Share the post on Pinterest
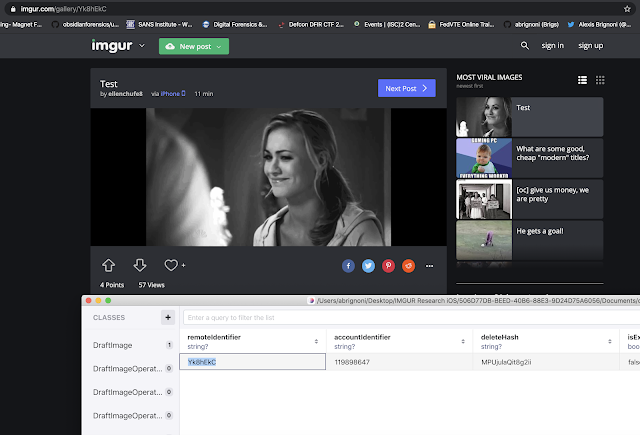The image size is (640, 435). pos(388,266)
